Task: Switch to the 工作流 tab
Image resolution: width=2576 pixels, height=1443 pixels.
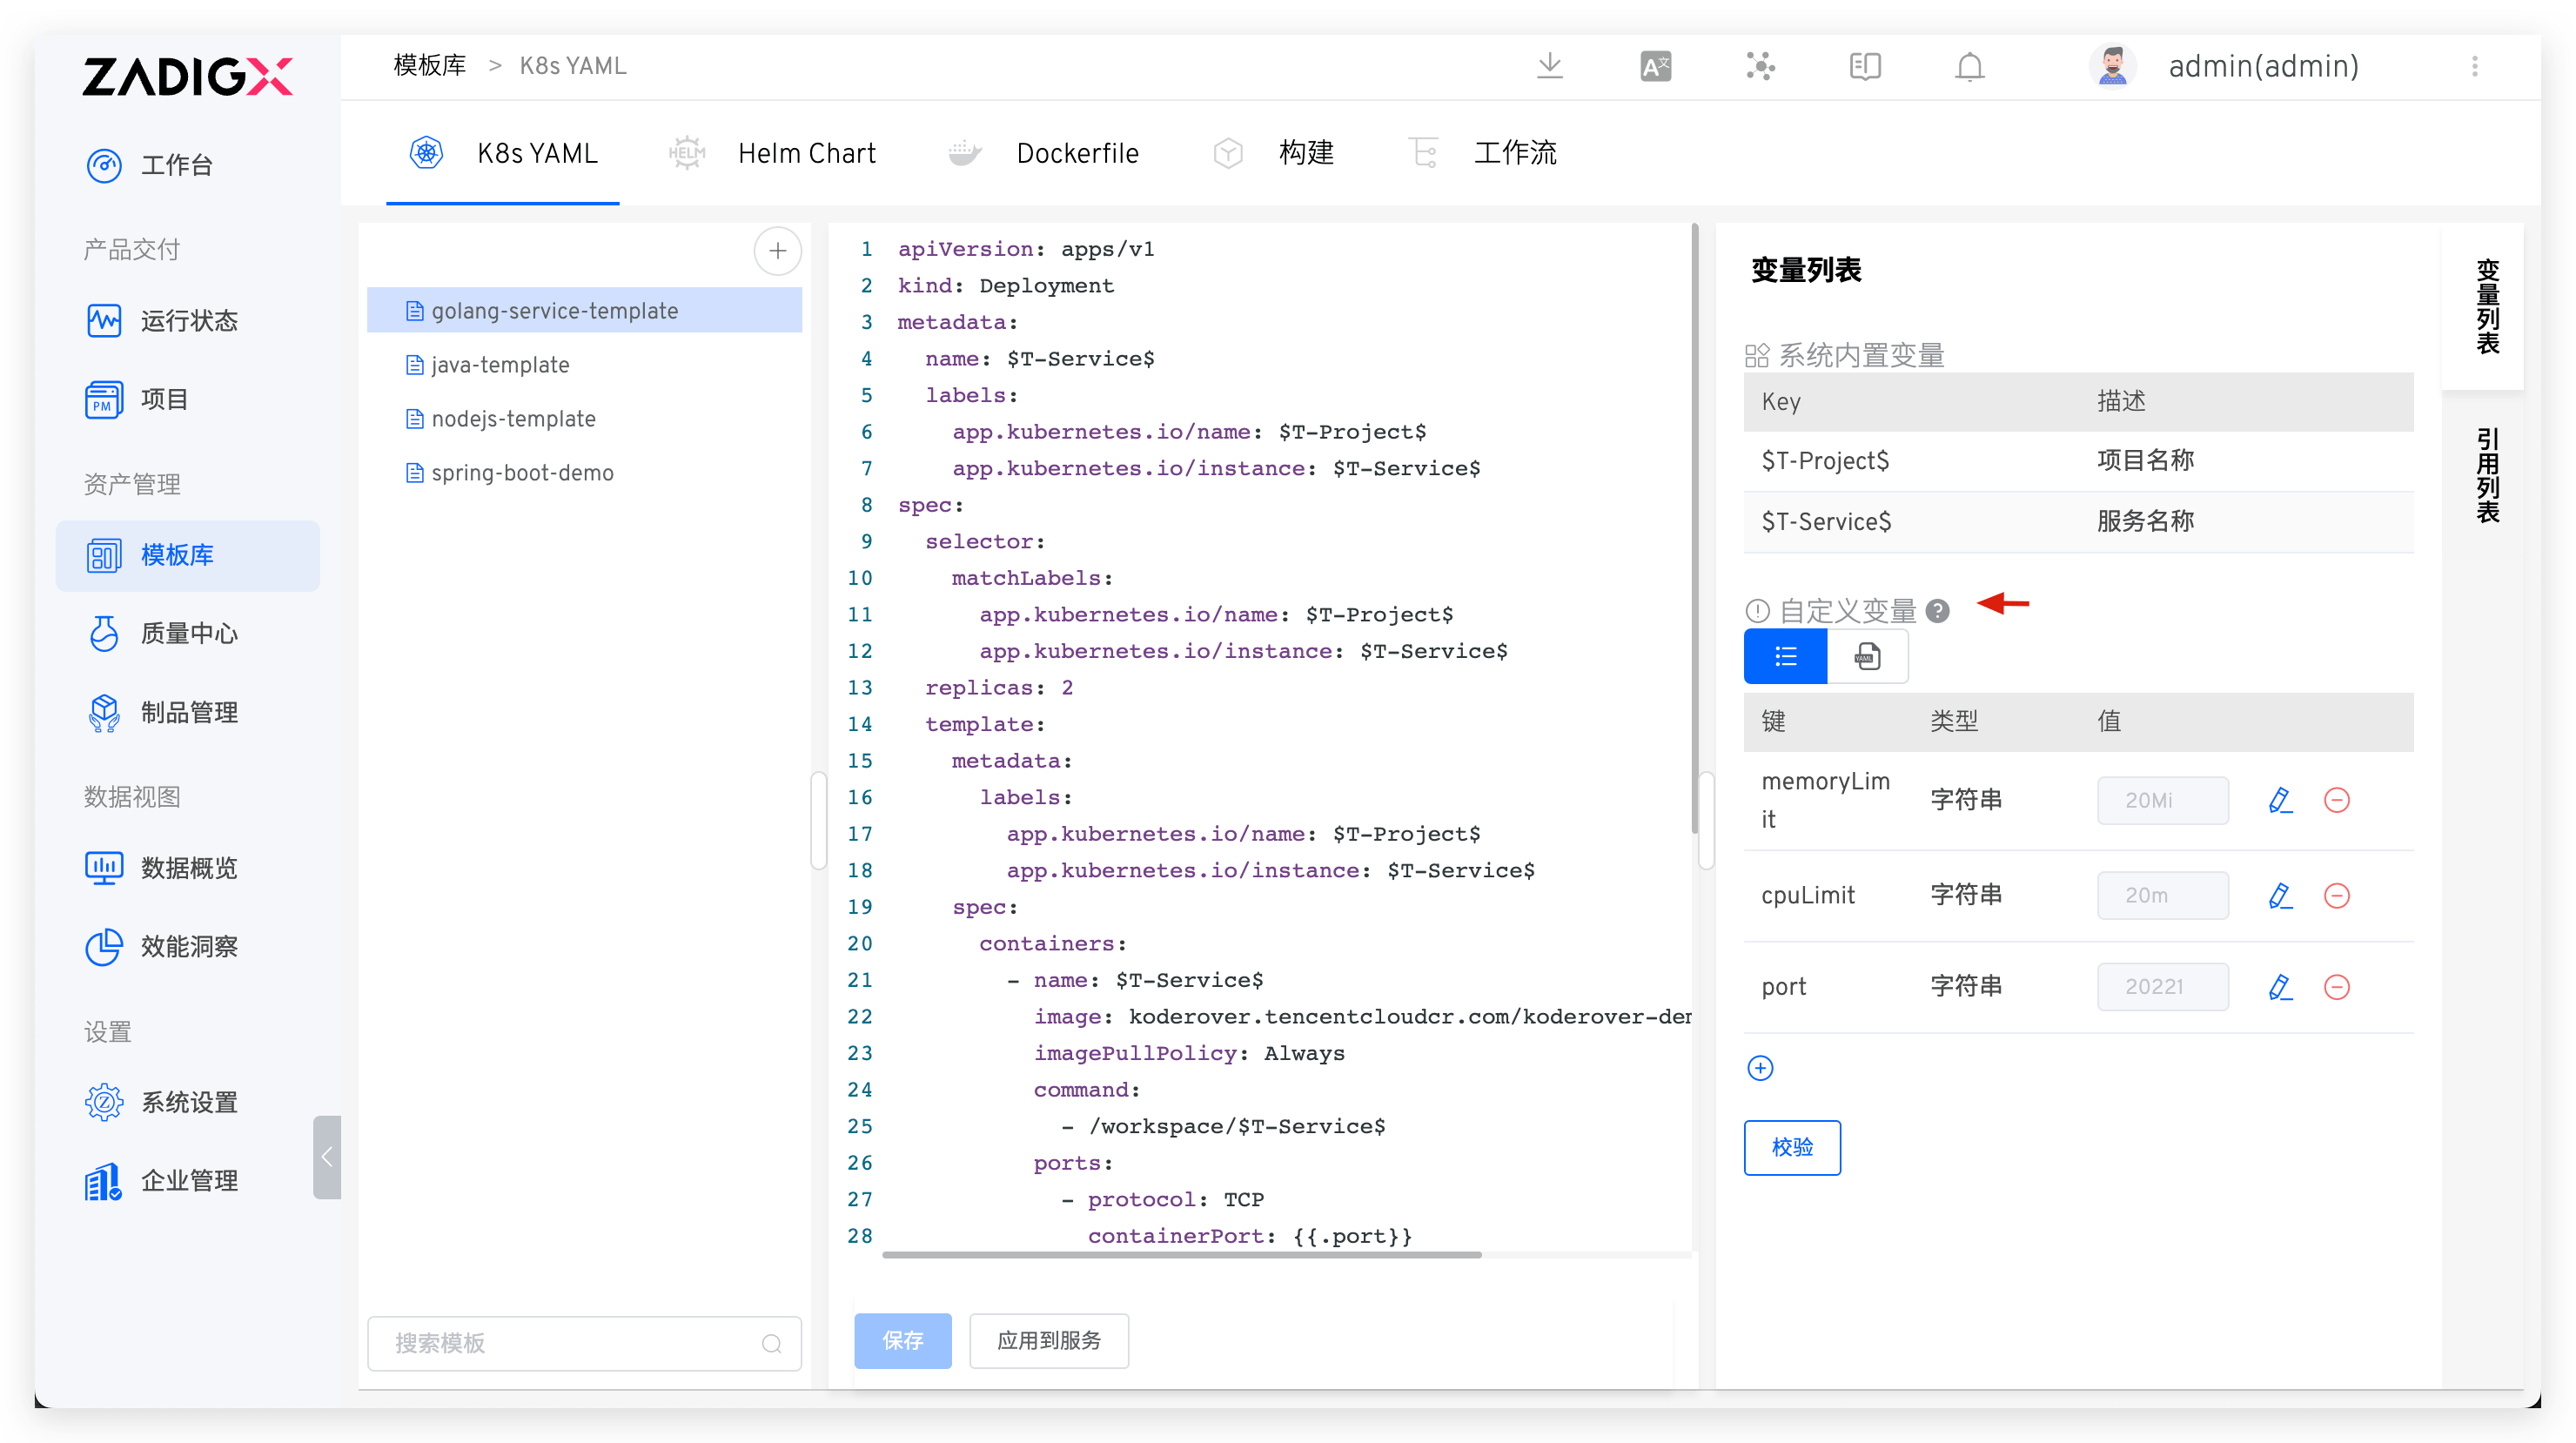Action: pos(1515,152)
